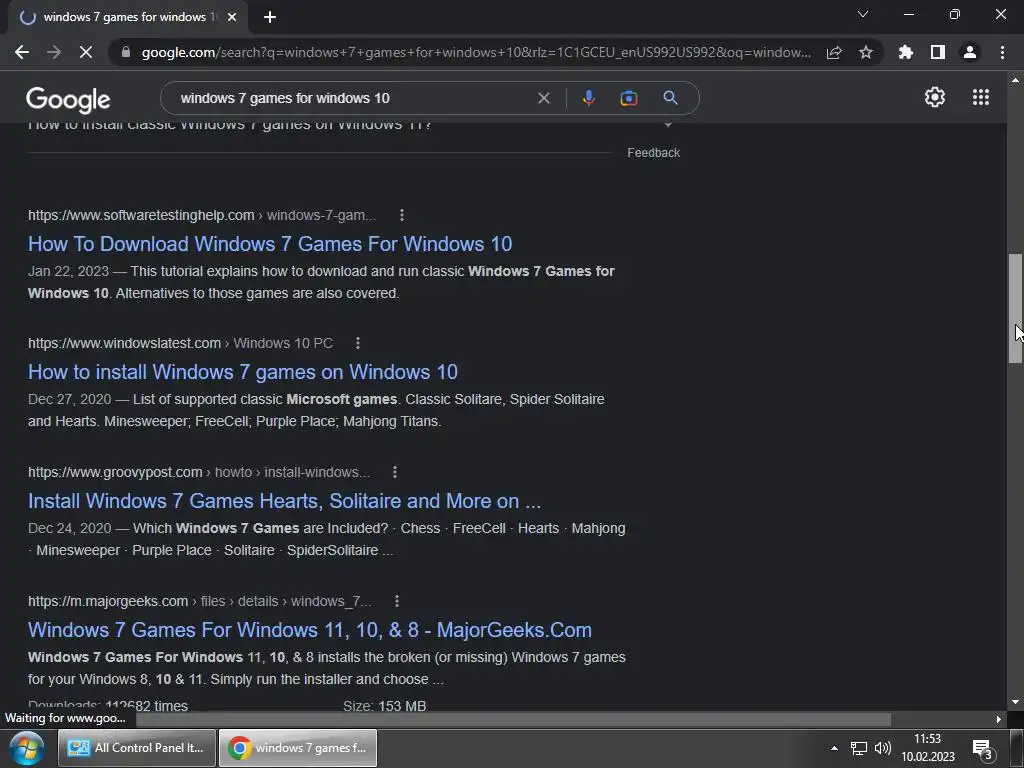Open Google quick settings gear
The height and width of the screenshot is (768, 1024).
pos(935,97)
